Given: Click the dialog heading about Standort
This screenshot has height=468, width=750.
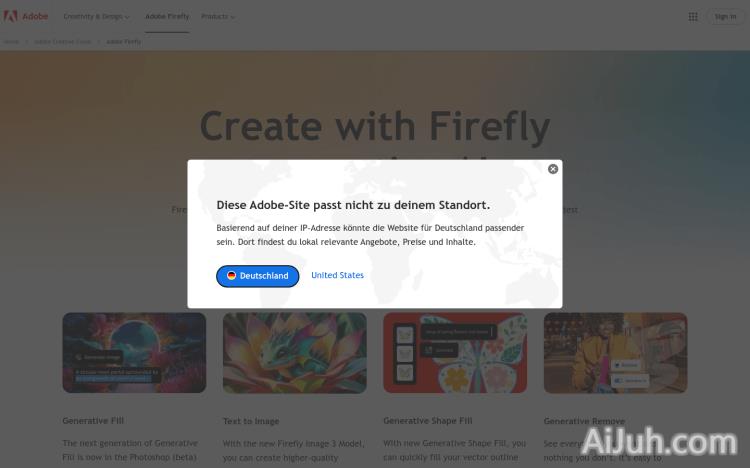Looking at the screenshot, I should [353, 205].
